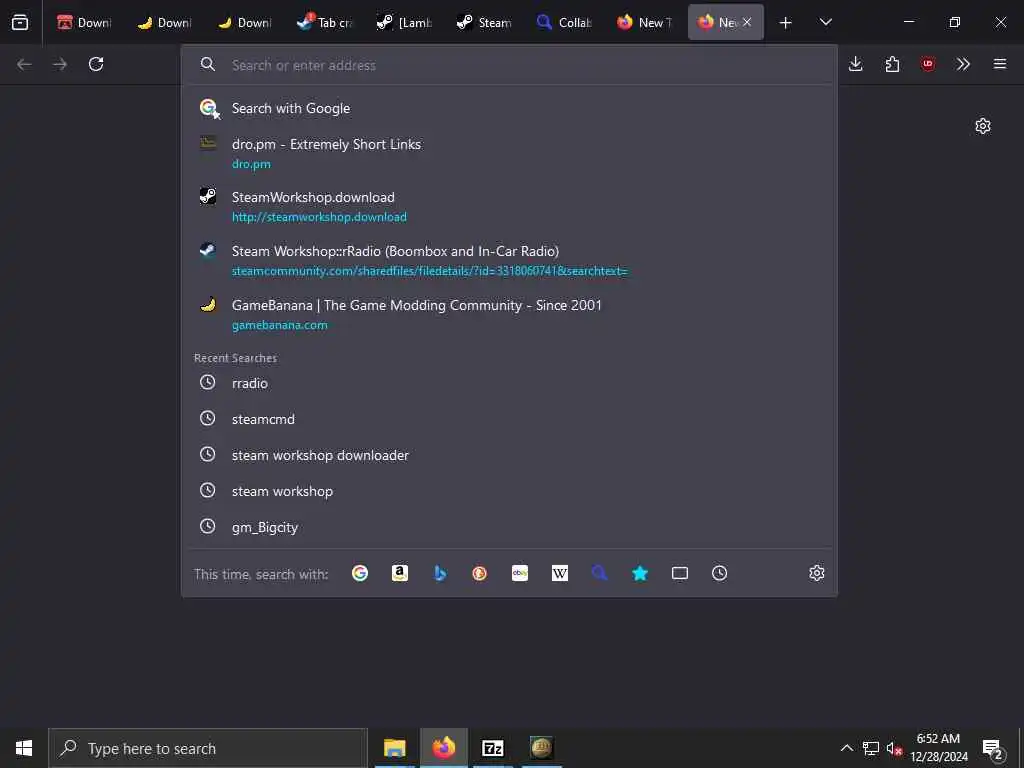Viewport: 1024px width, 768px height.
Task: Select recent search steam workshop downloader
Action: tap(509, 455)
